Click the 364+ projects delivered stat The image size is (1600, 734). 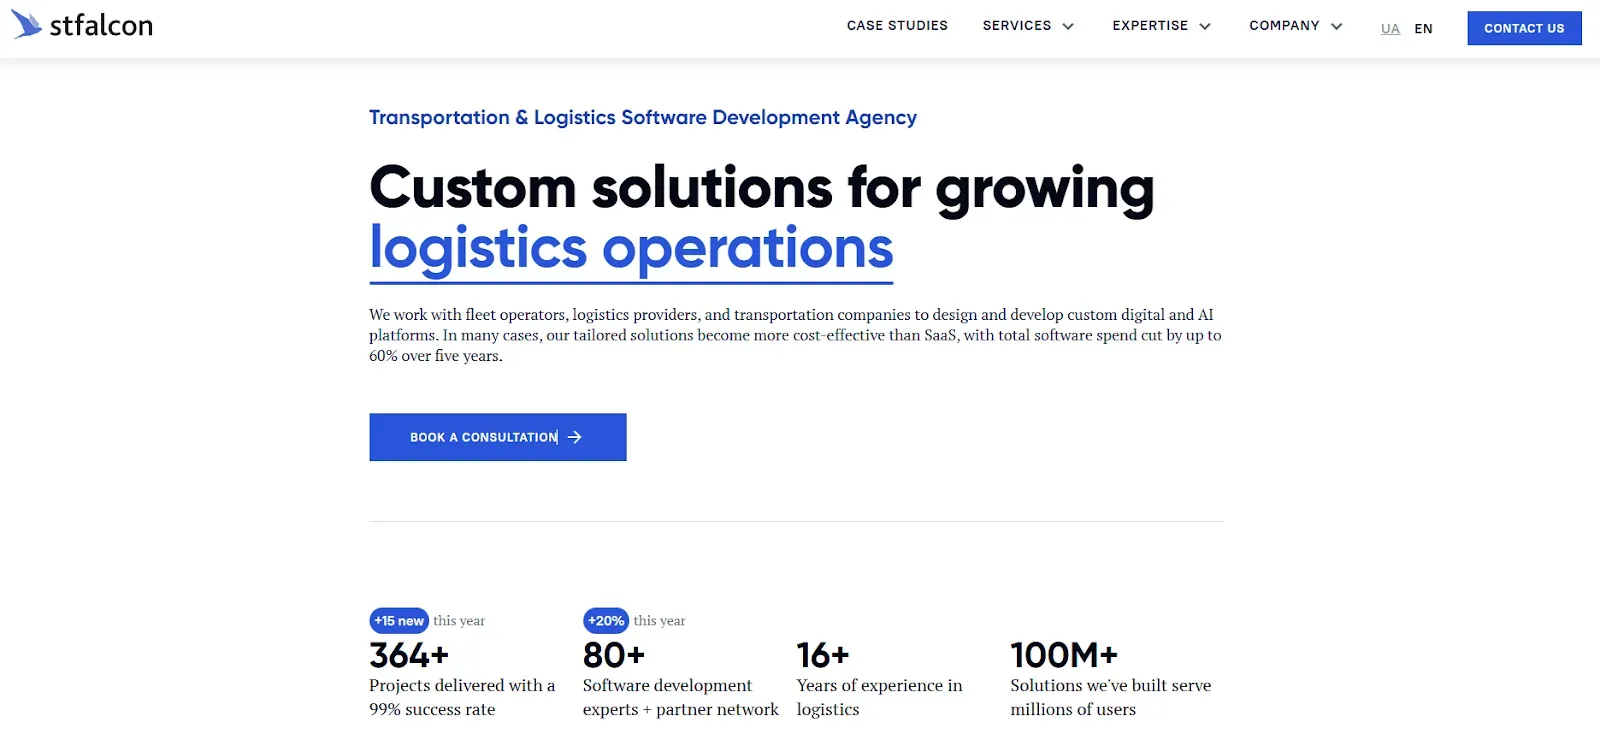coord(409,655)
